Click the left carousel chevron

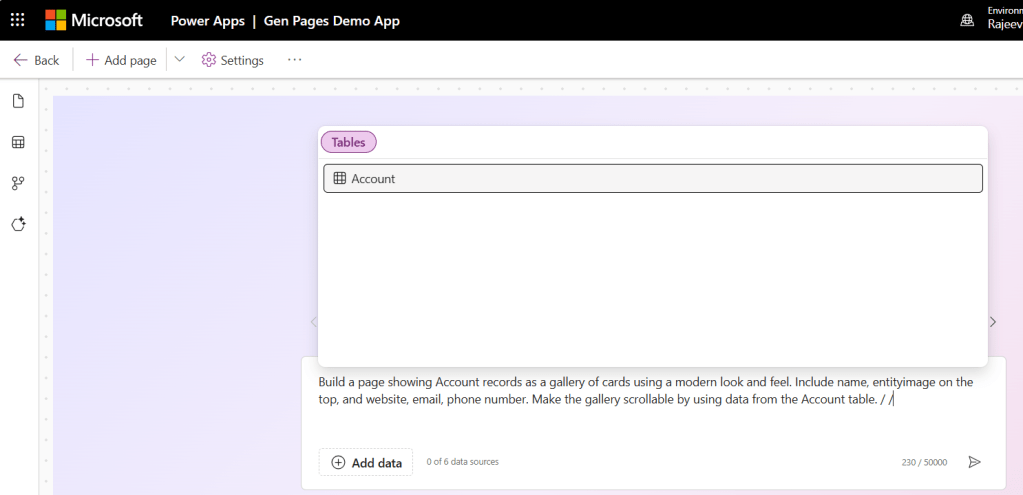click(x=313, y=322)
